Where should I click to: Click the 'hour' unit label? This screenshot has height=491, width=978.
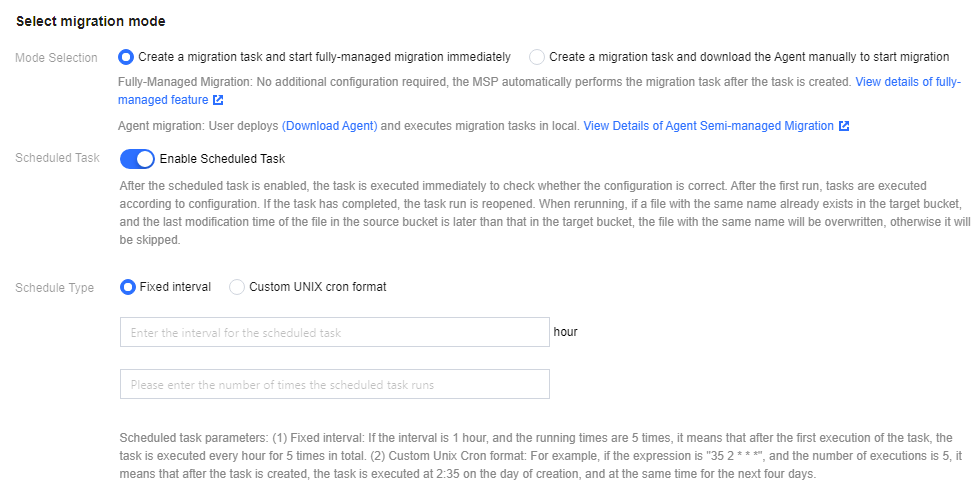(565, 332)
